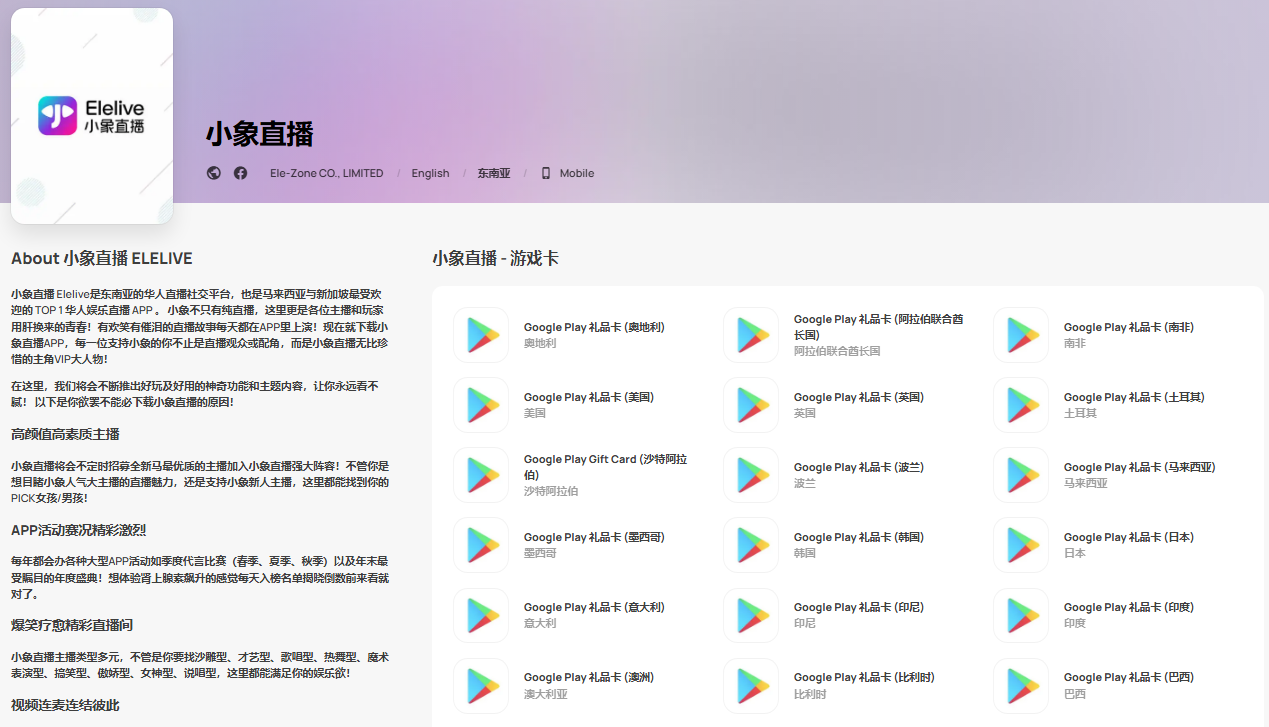Click the large 小象直播 page title

(x=260, y=134)
